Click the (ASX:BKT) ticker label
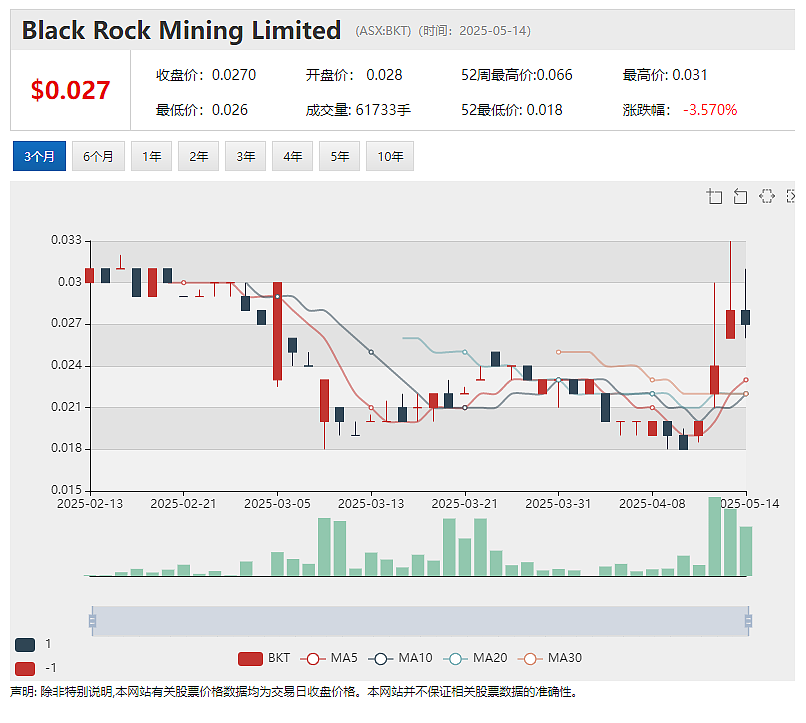 pos(383,31)
